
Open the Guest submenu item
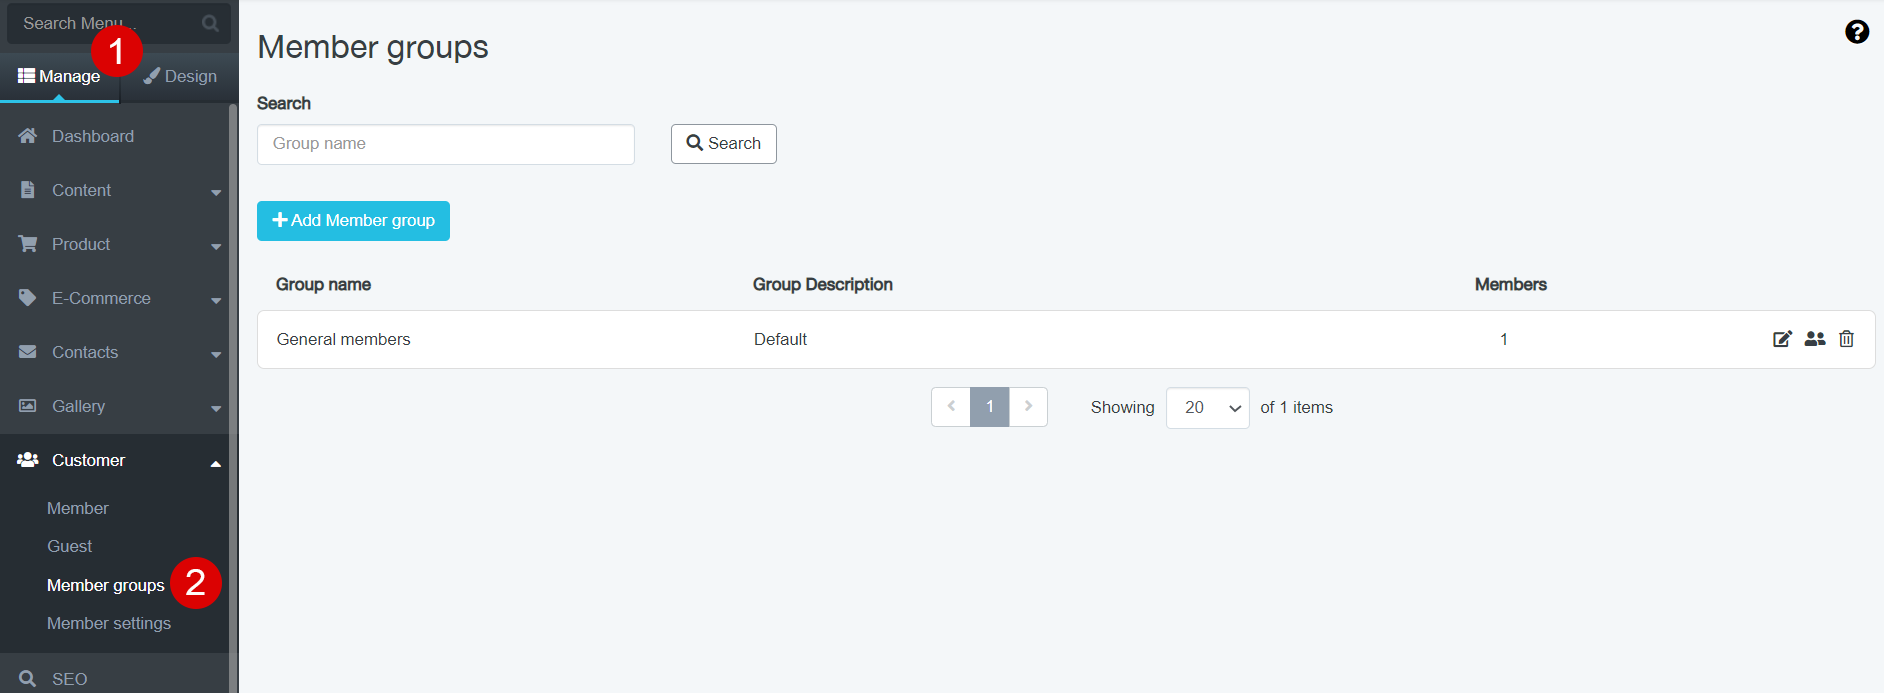coord(69,546)
